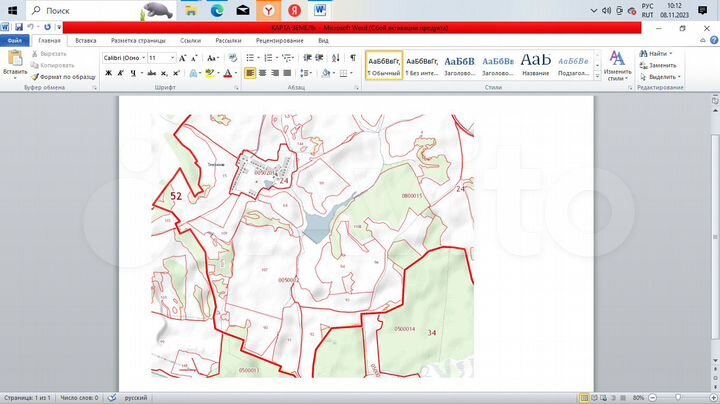
Task: Center align the text
Action: coord(263,73)
